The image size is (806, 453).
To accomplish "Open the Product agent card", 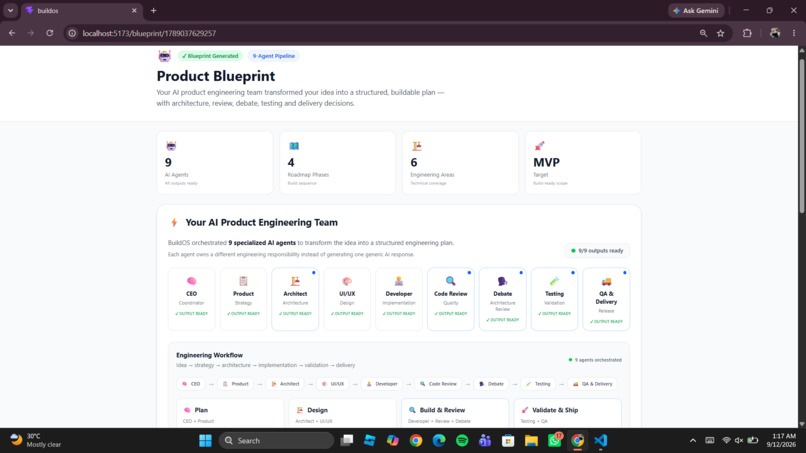I will 243,299.
